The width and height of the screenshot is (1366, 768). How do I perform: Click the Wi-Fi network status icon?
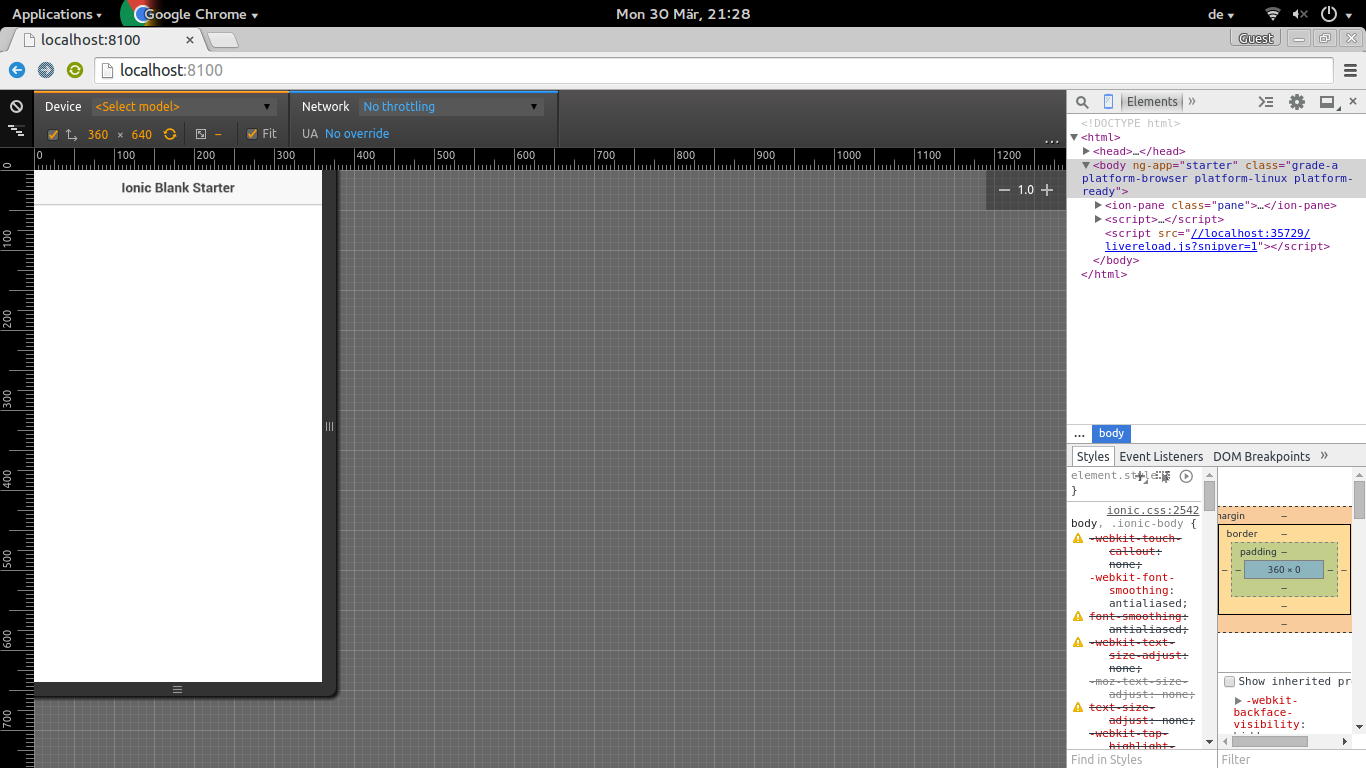click(x=1272, y=14)
